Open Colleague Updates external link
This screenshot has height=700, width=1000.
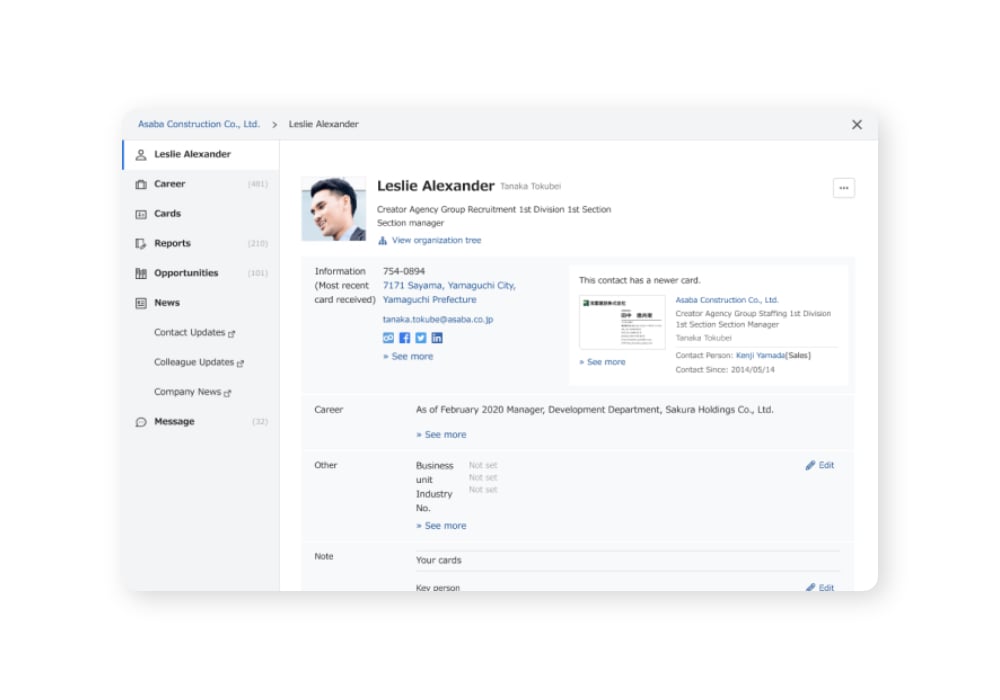click(198, 362)
